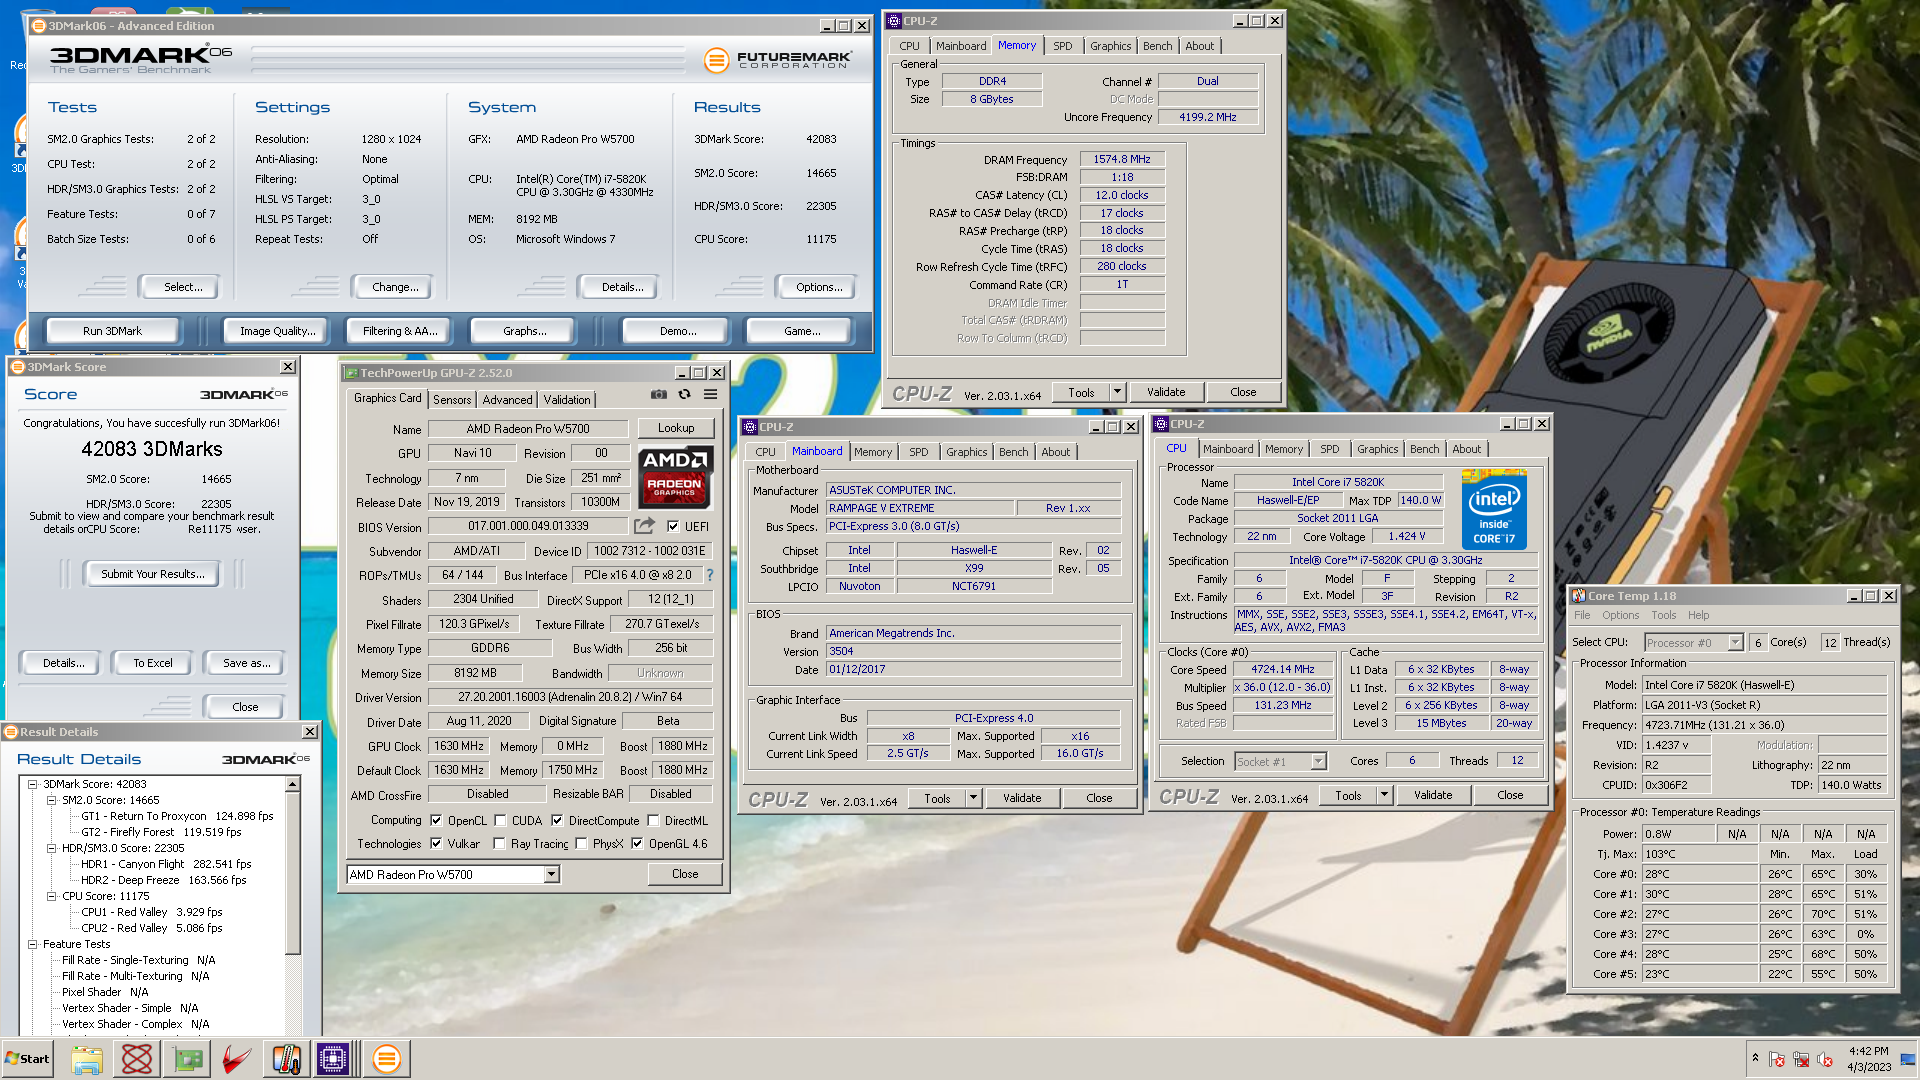Click the Show Desktop button
The height and width of the screenshot is (1080, 1920).
click(1908, 1059)
